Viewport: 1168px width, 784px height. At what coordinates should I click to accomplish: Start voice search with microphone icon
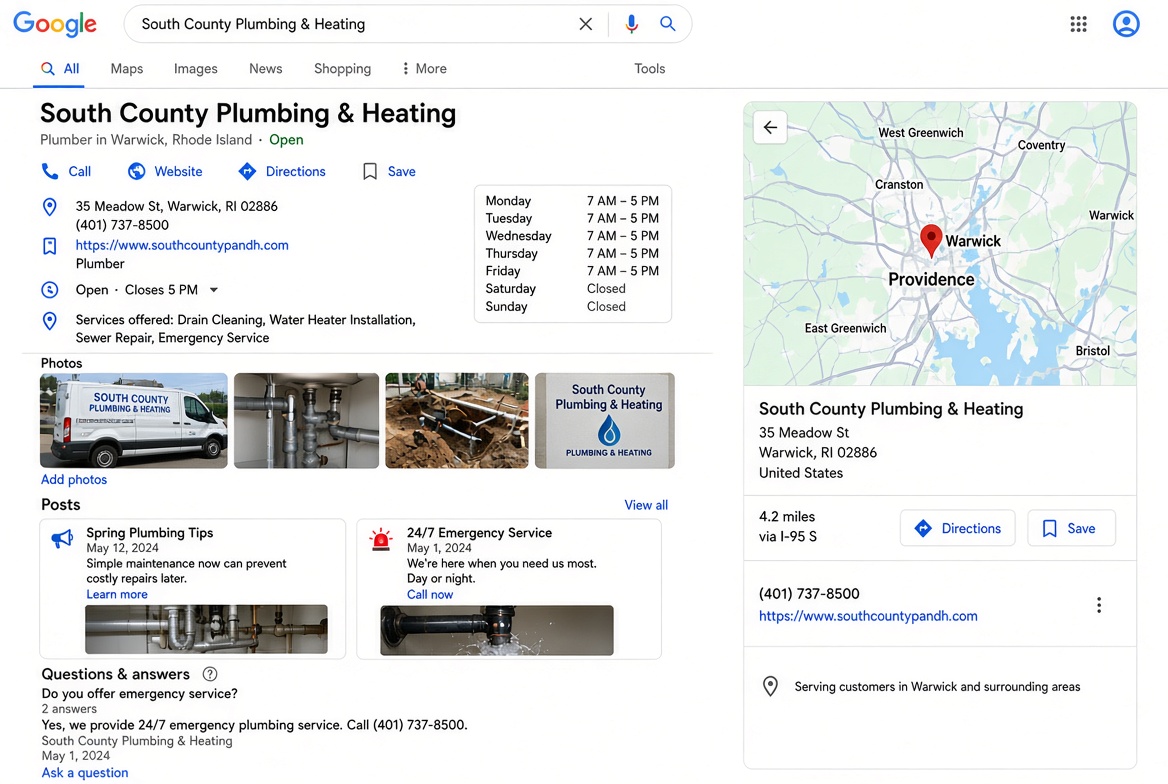coord(631,24)
